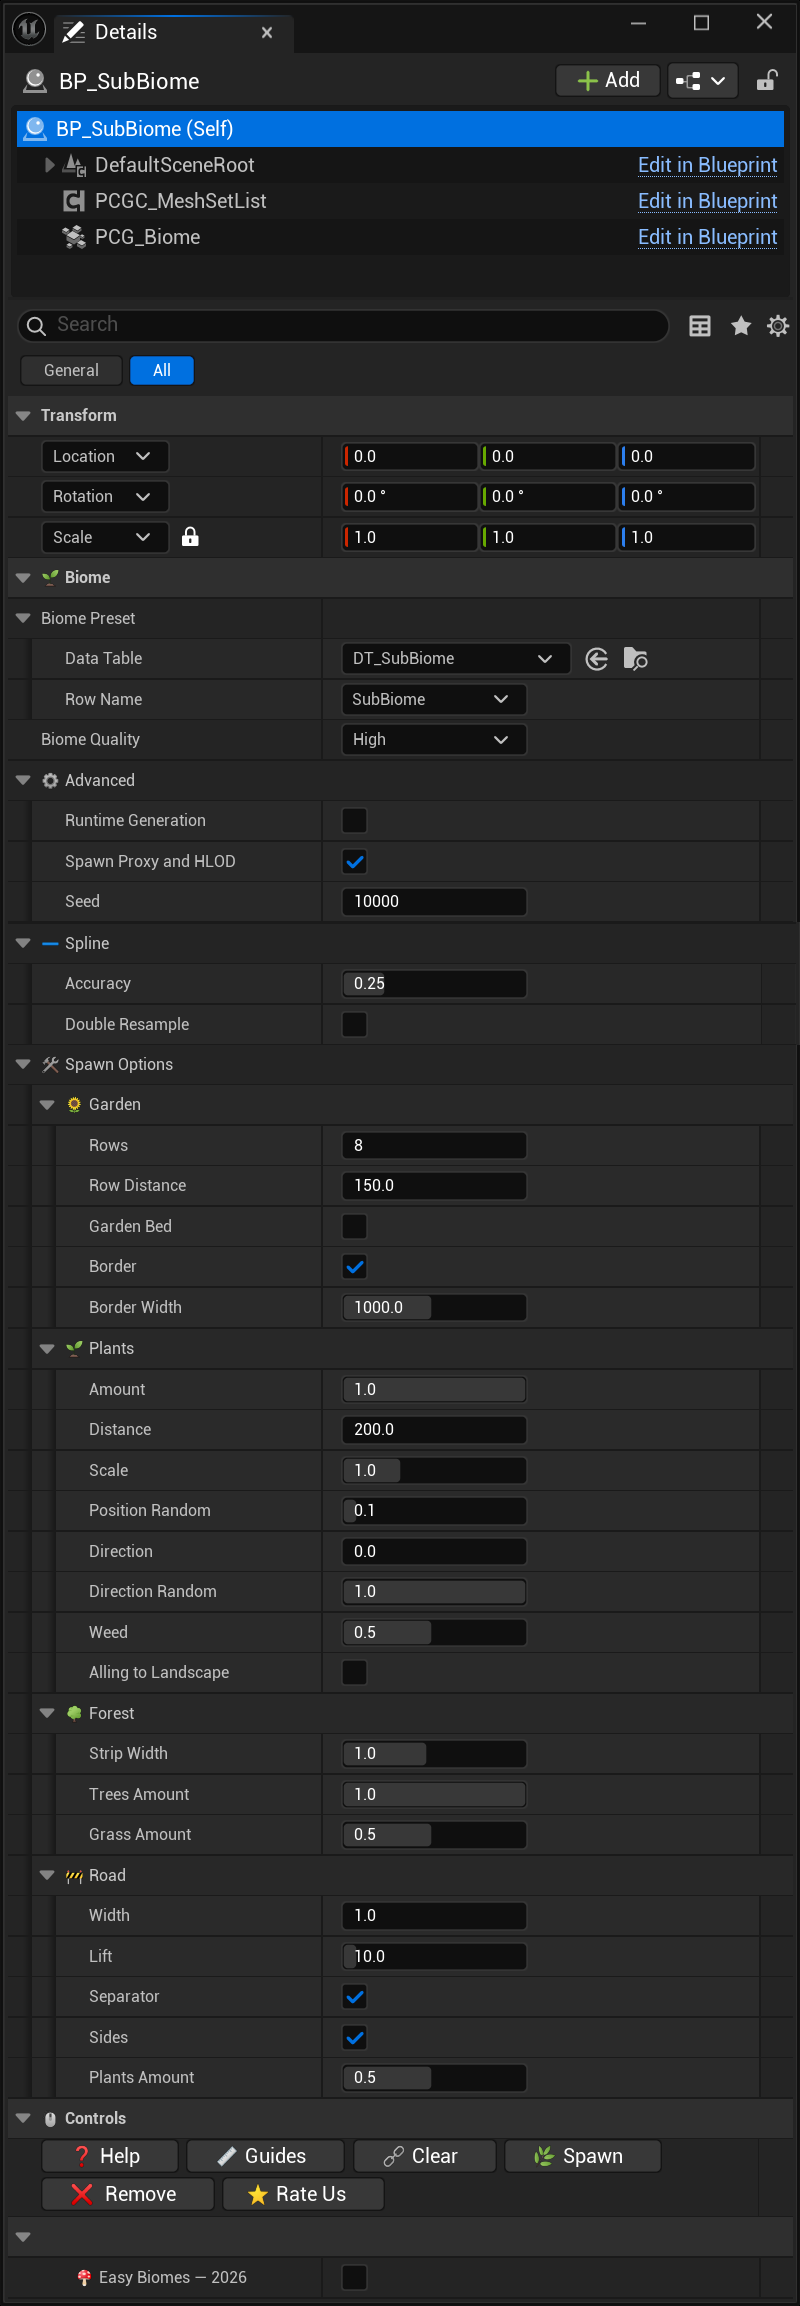Uncheck Spawn Proxy and HLOD
This screenshot has height=2306, width=800.
(x=354, y=861)
